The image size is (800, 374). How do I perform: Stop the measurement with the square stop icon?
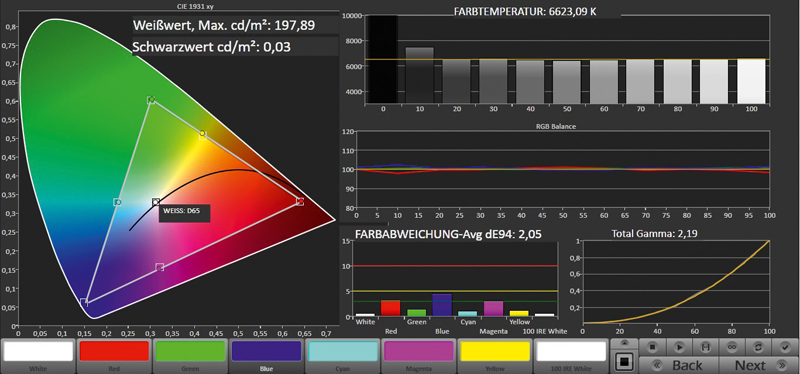652,347
